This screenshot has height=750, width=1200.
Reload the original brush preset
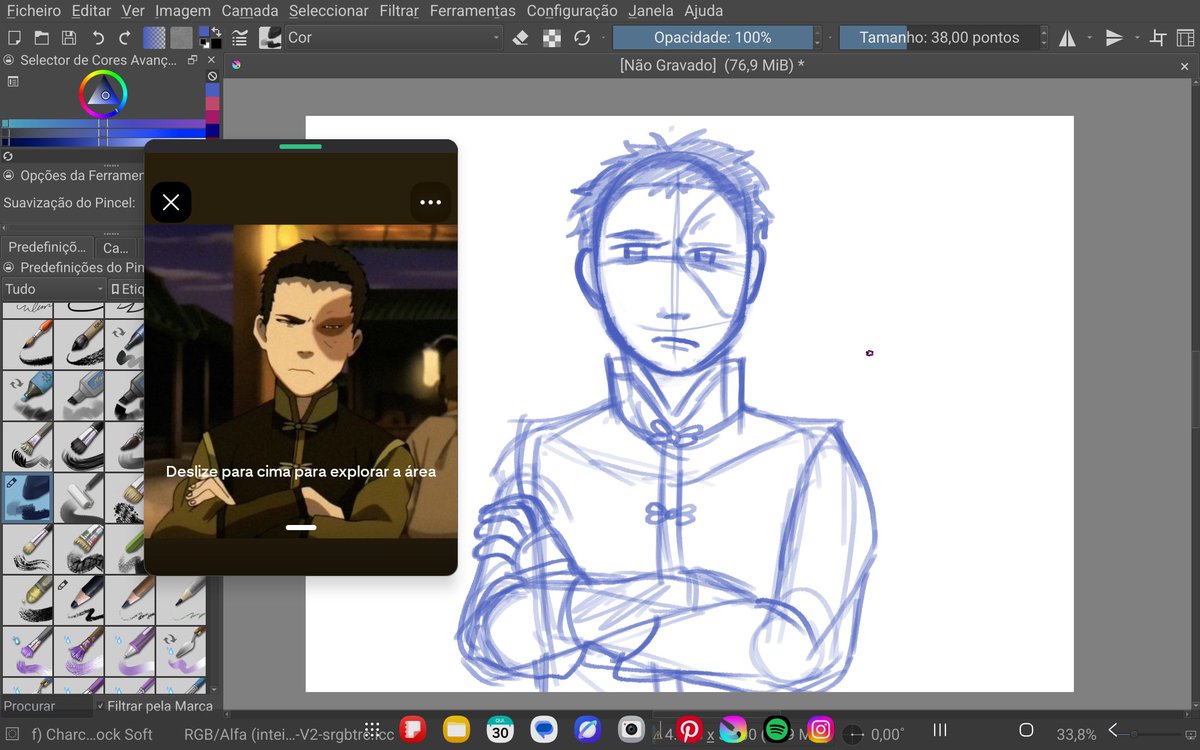click(582, 38)
